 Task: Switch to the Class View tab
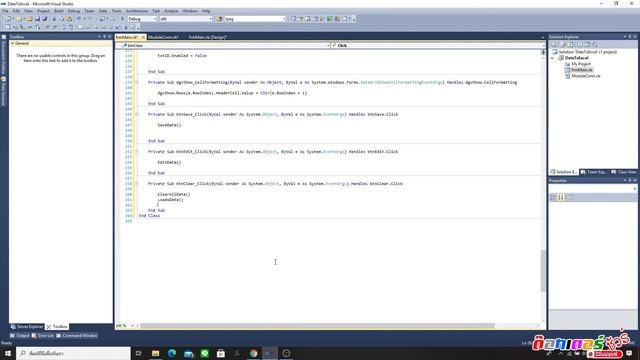623,172
